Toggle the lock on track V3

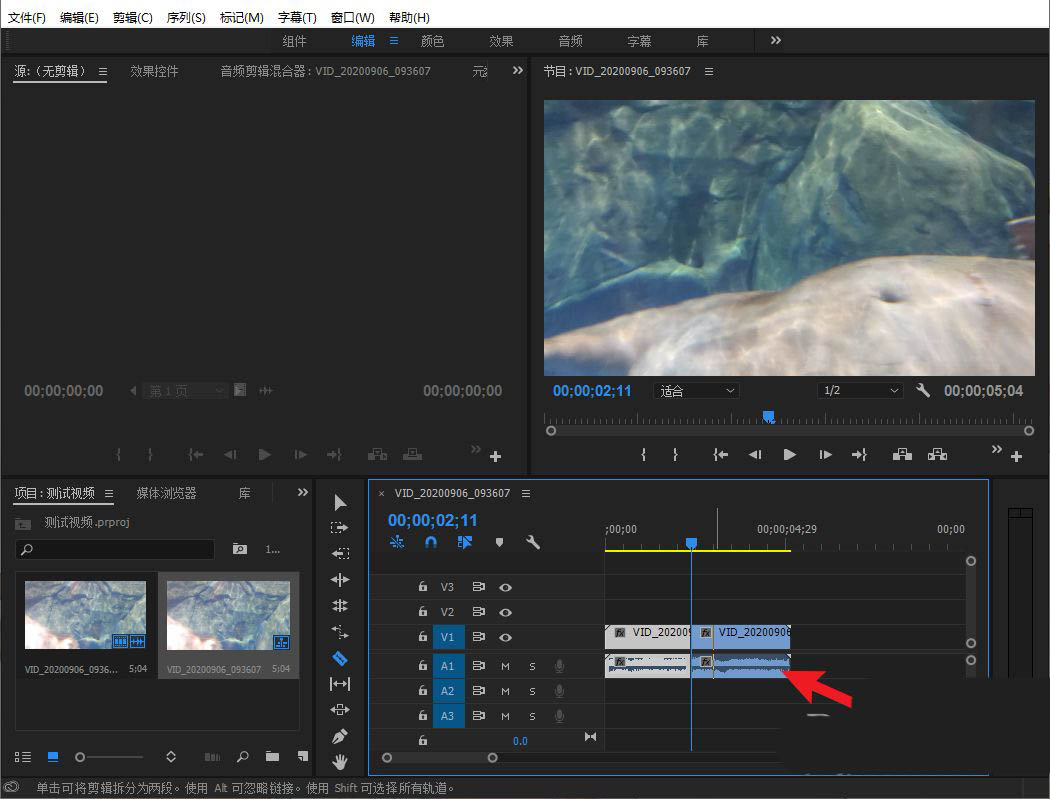click(x=423, y=587)
